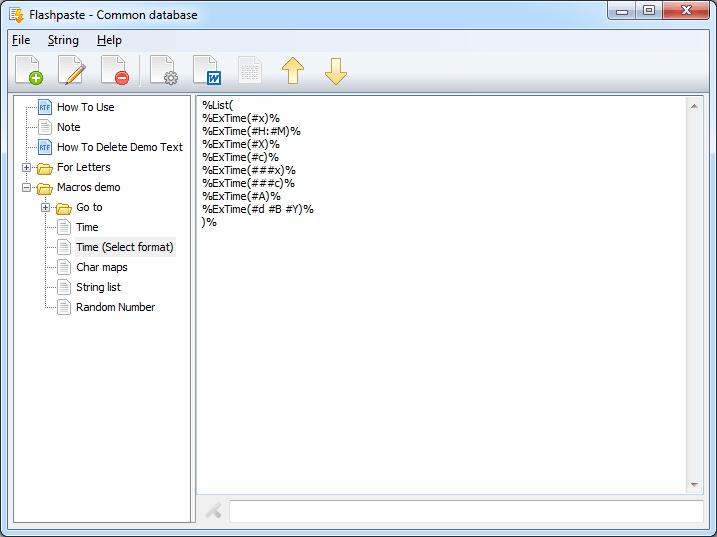Click the Word document export icon
The height and width of the screenshot is (537, 717).
point(207,70)
